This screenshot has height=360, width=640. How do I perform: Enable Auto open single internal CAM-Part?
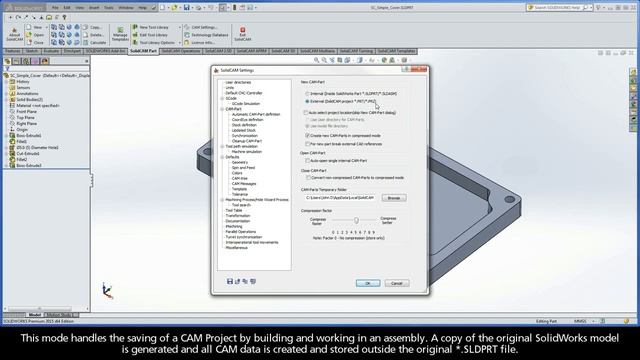click(307, 161)
